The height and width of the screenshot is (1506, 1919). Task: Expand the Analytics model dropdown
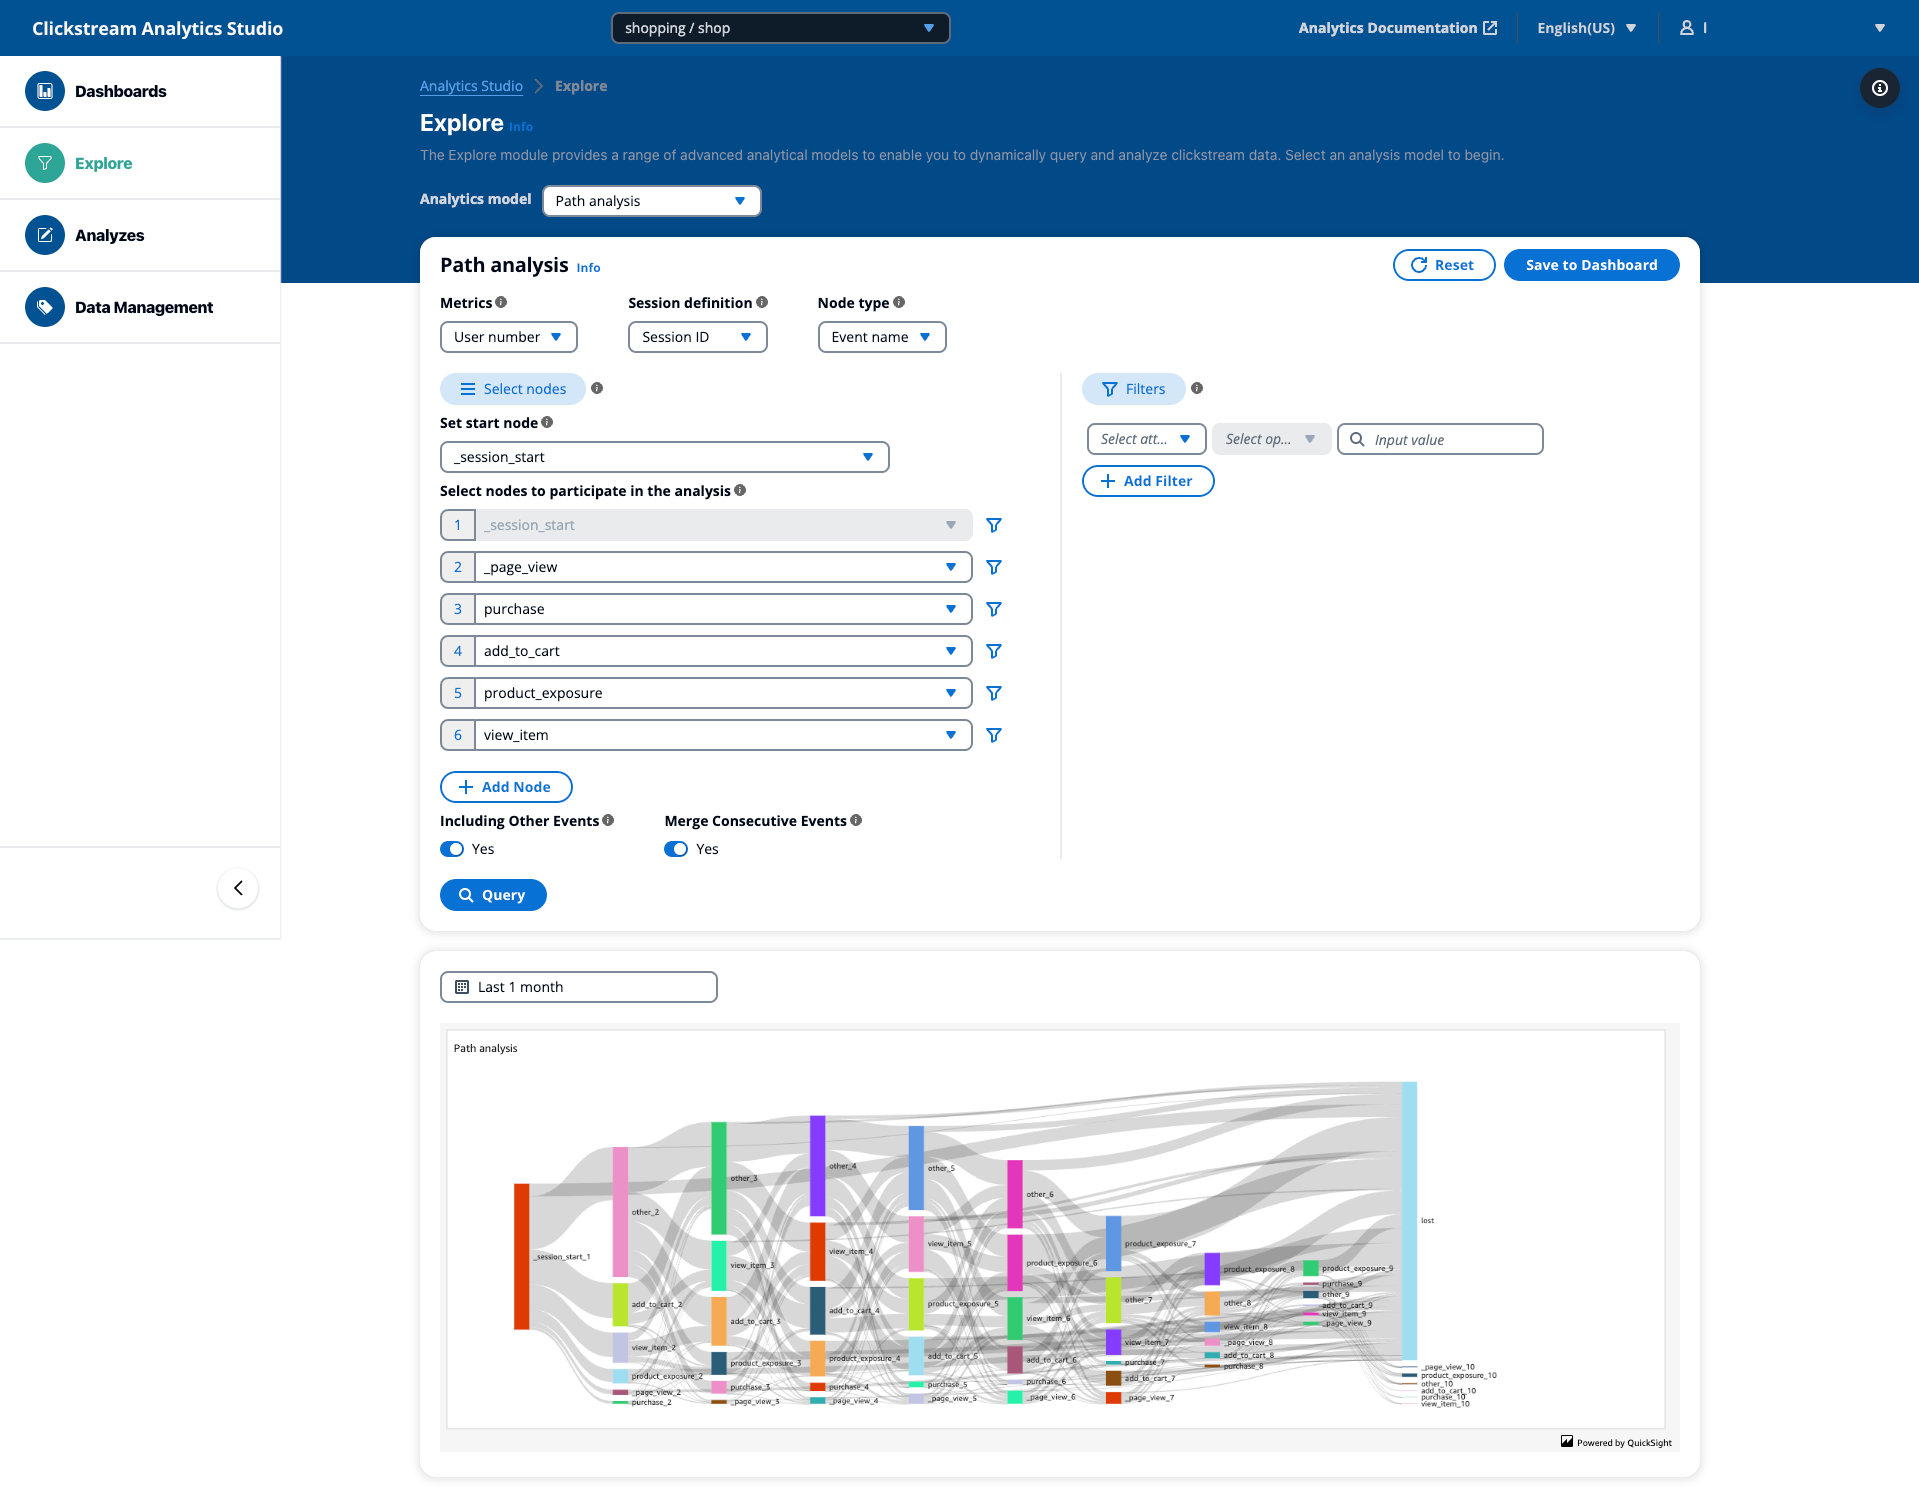tap(651, 201)
